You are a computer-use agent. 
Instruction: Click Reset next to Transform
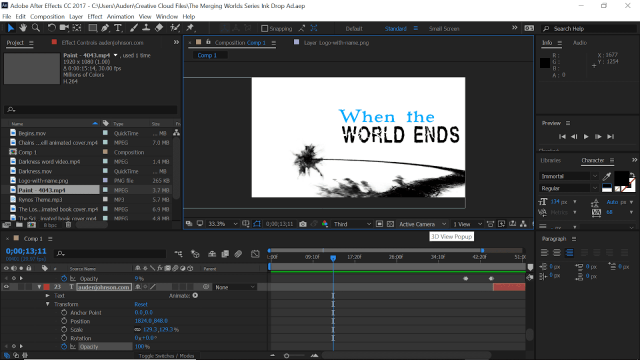coord(141,304)
